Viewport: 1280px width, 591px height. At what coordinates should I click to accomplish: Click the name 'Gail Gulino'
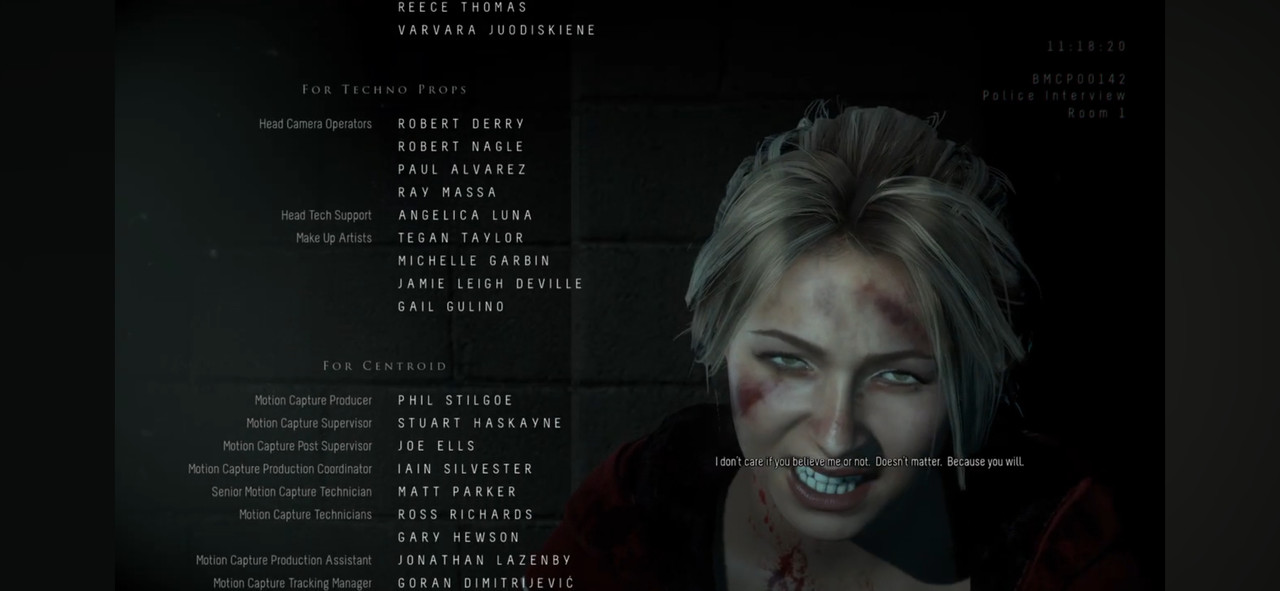point(452,307)
